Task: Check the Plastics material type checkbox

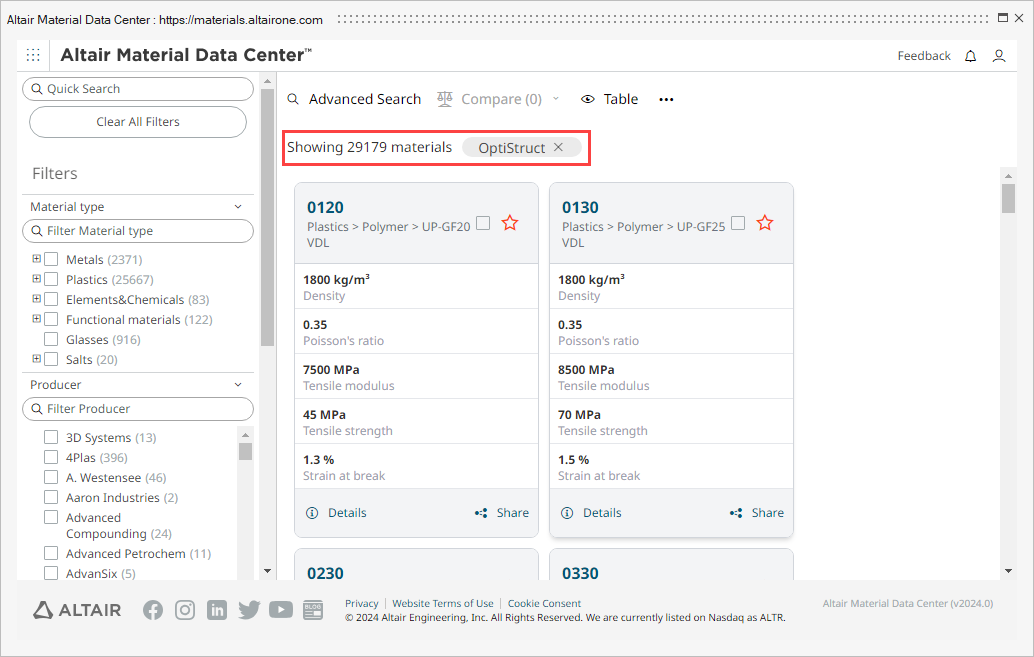Action: pos(51,279)
